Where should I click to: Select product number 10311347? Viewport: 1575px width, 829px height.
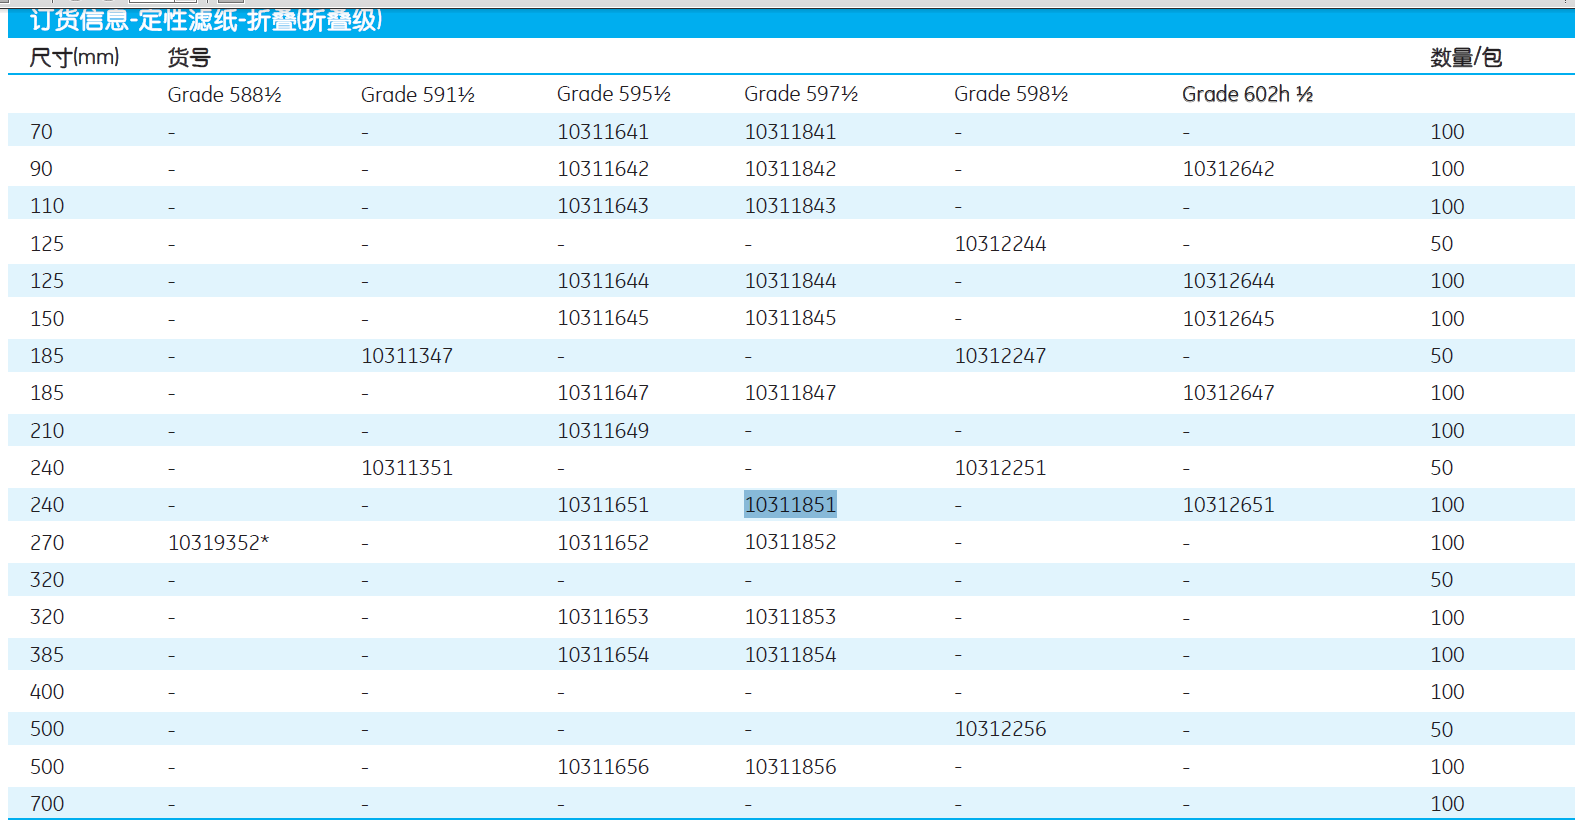[407, 356]
